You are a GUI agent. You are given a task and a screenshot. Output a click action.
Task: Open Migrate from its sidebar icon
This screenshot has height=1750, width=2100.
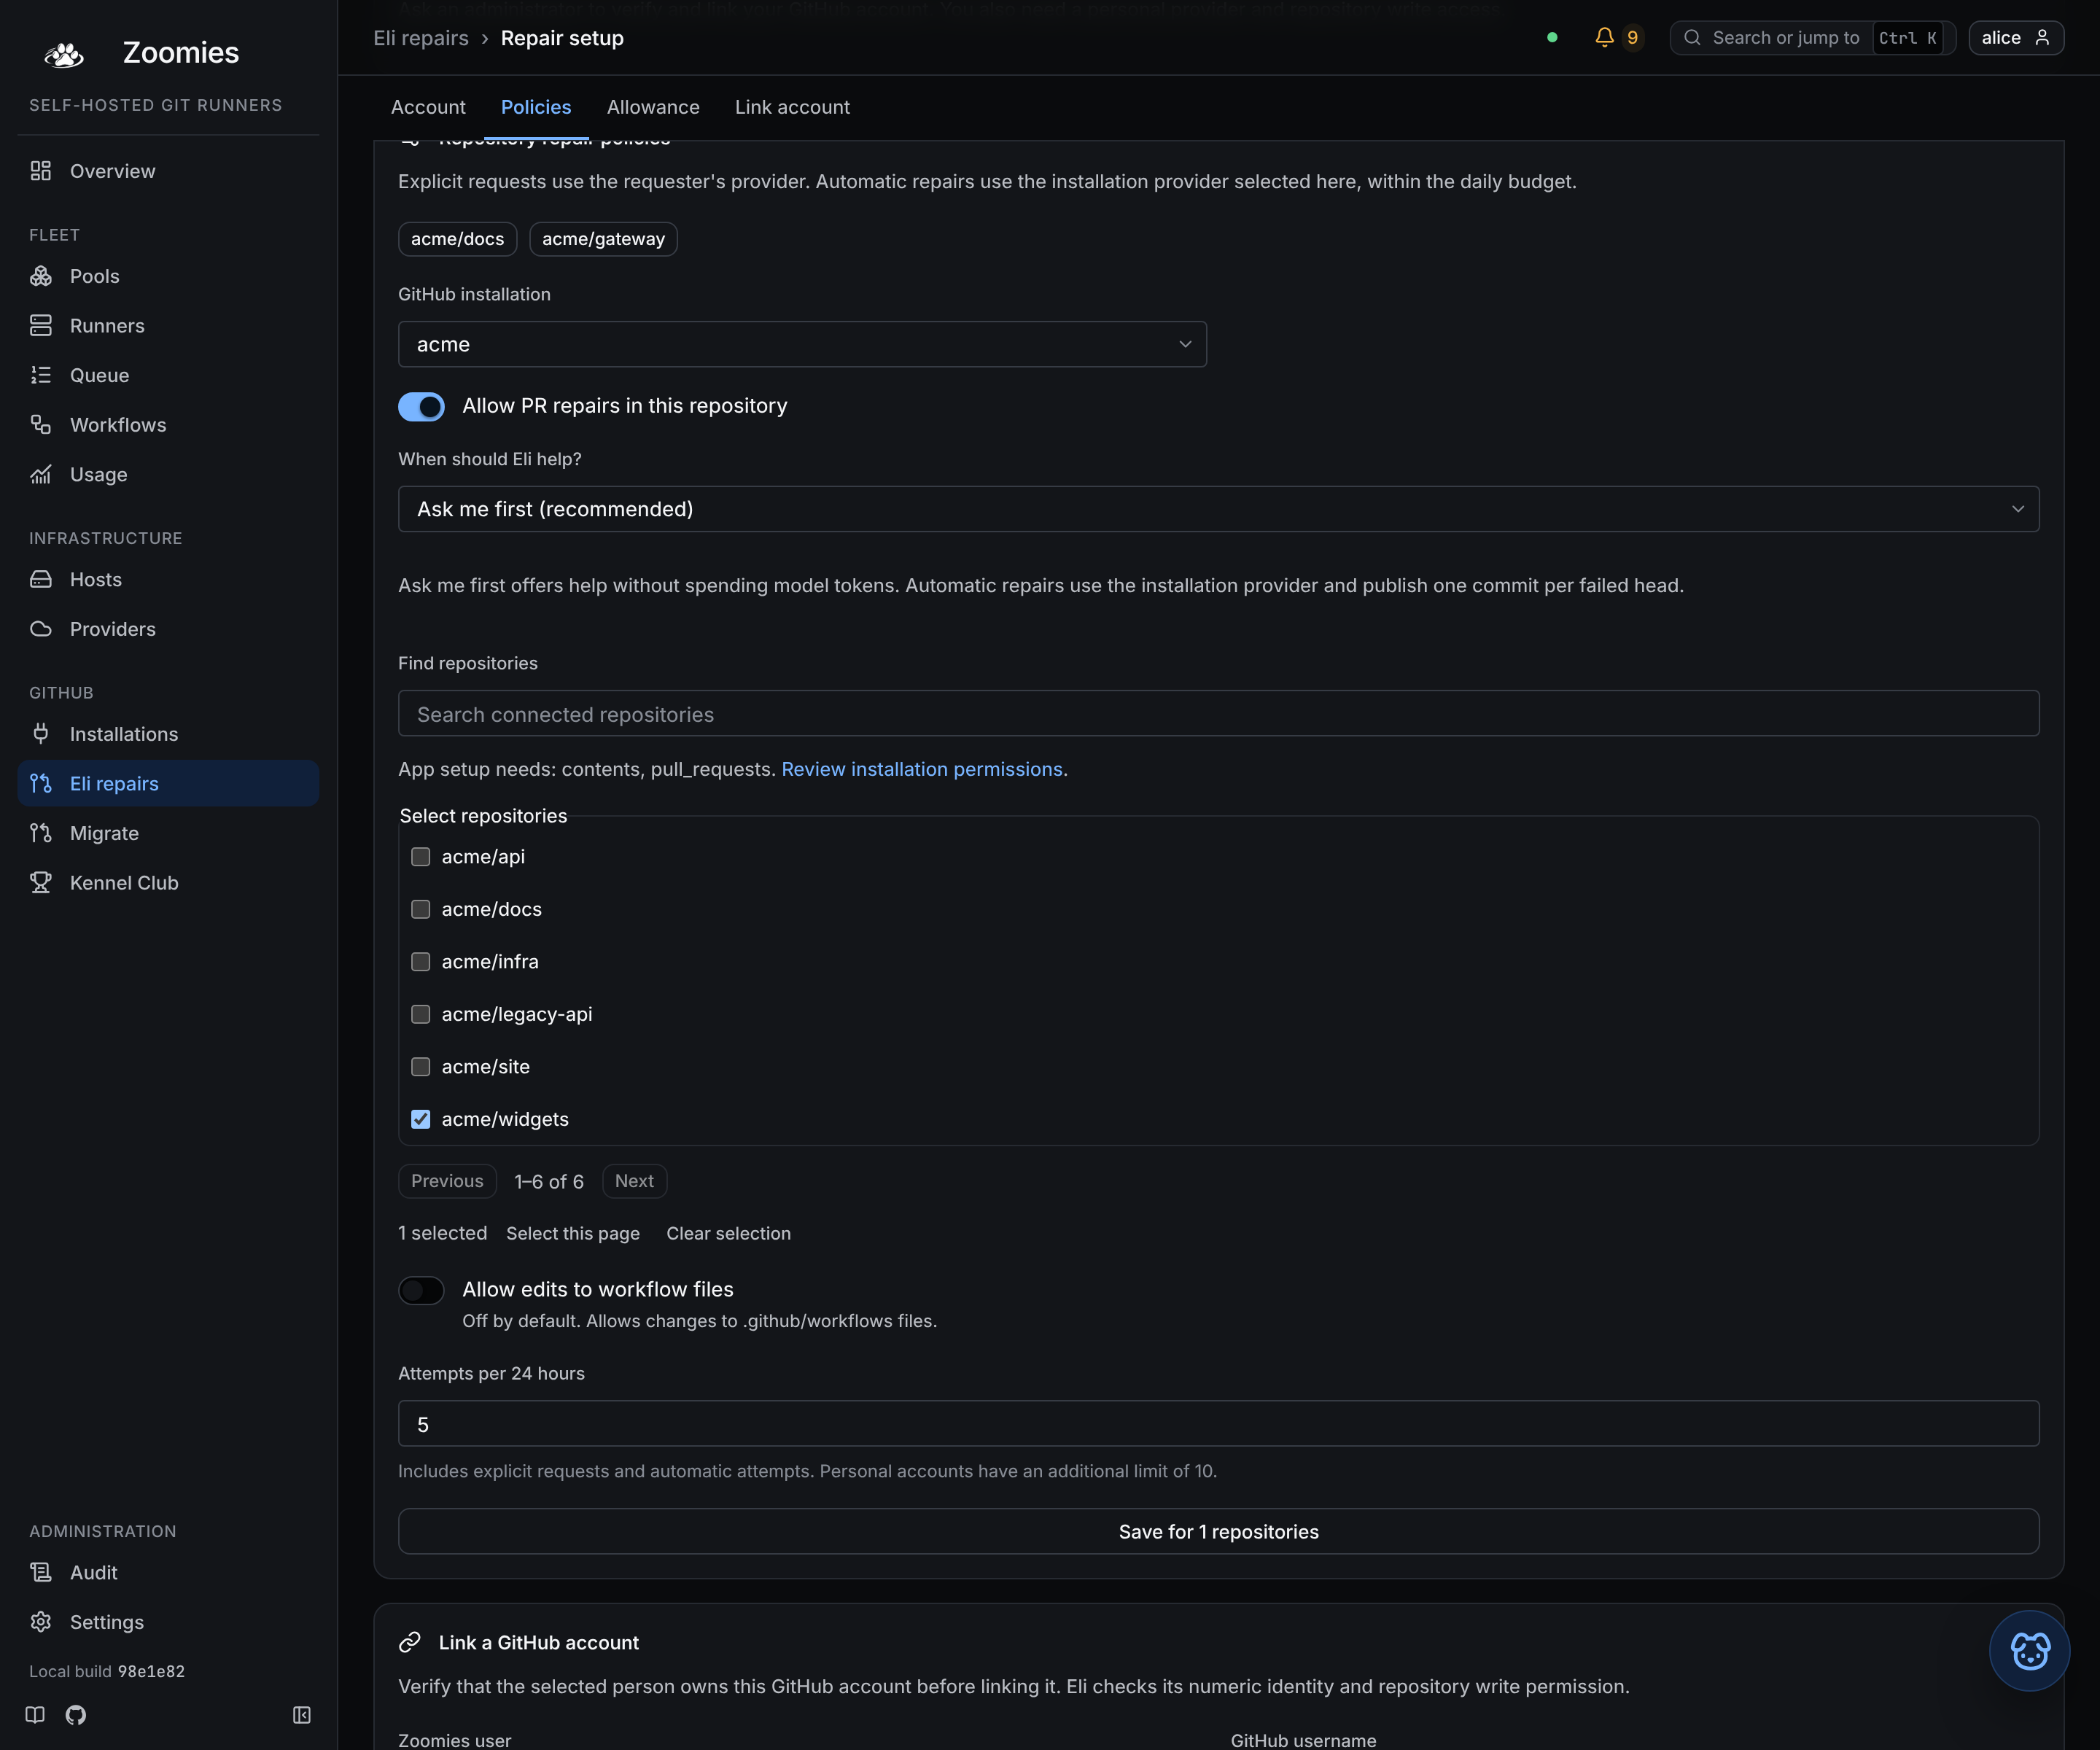pyautogui.click(x=41, y=833)
